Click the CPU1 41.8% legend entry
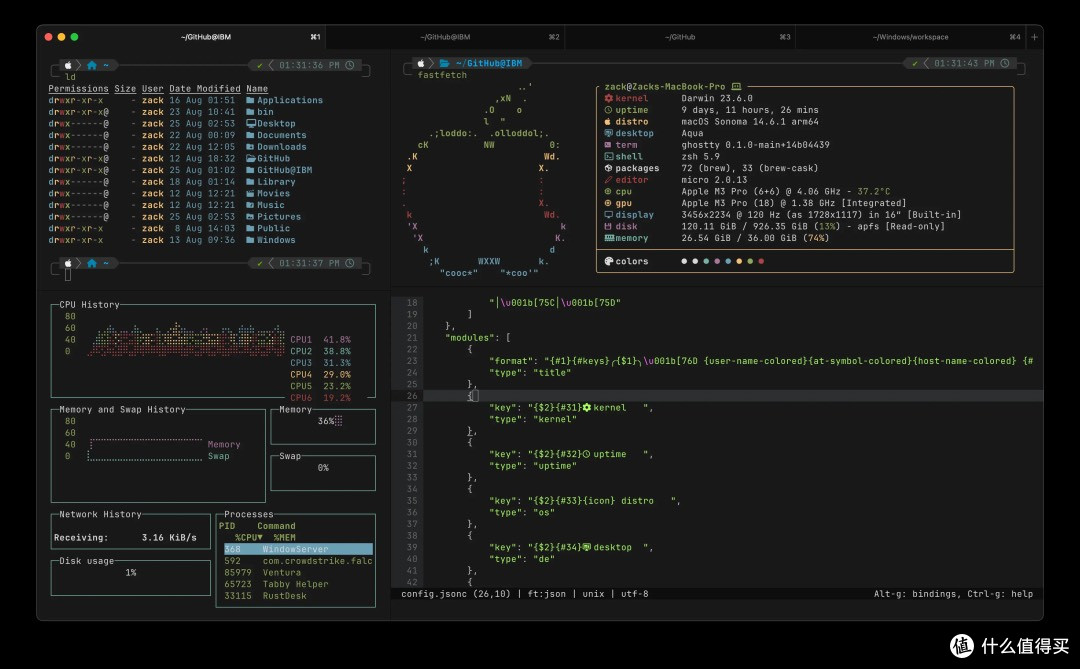The width and height of the screenshot is (1080, 669). (x=320, y=340)
